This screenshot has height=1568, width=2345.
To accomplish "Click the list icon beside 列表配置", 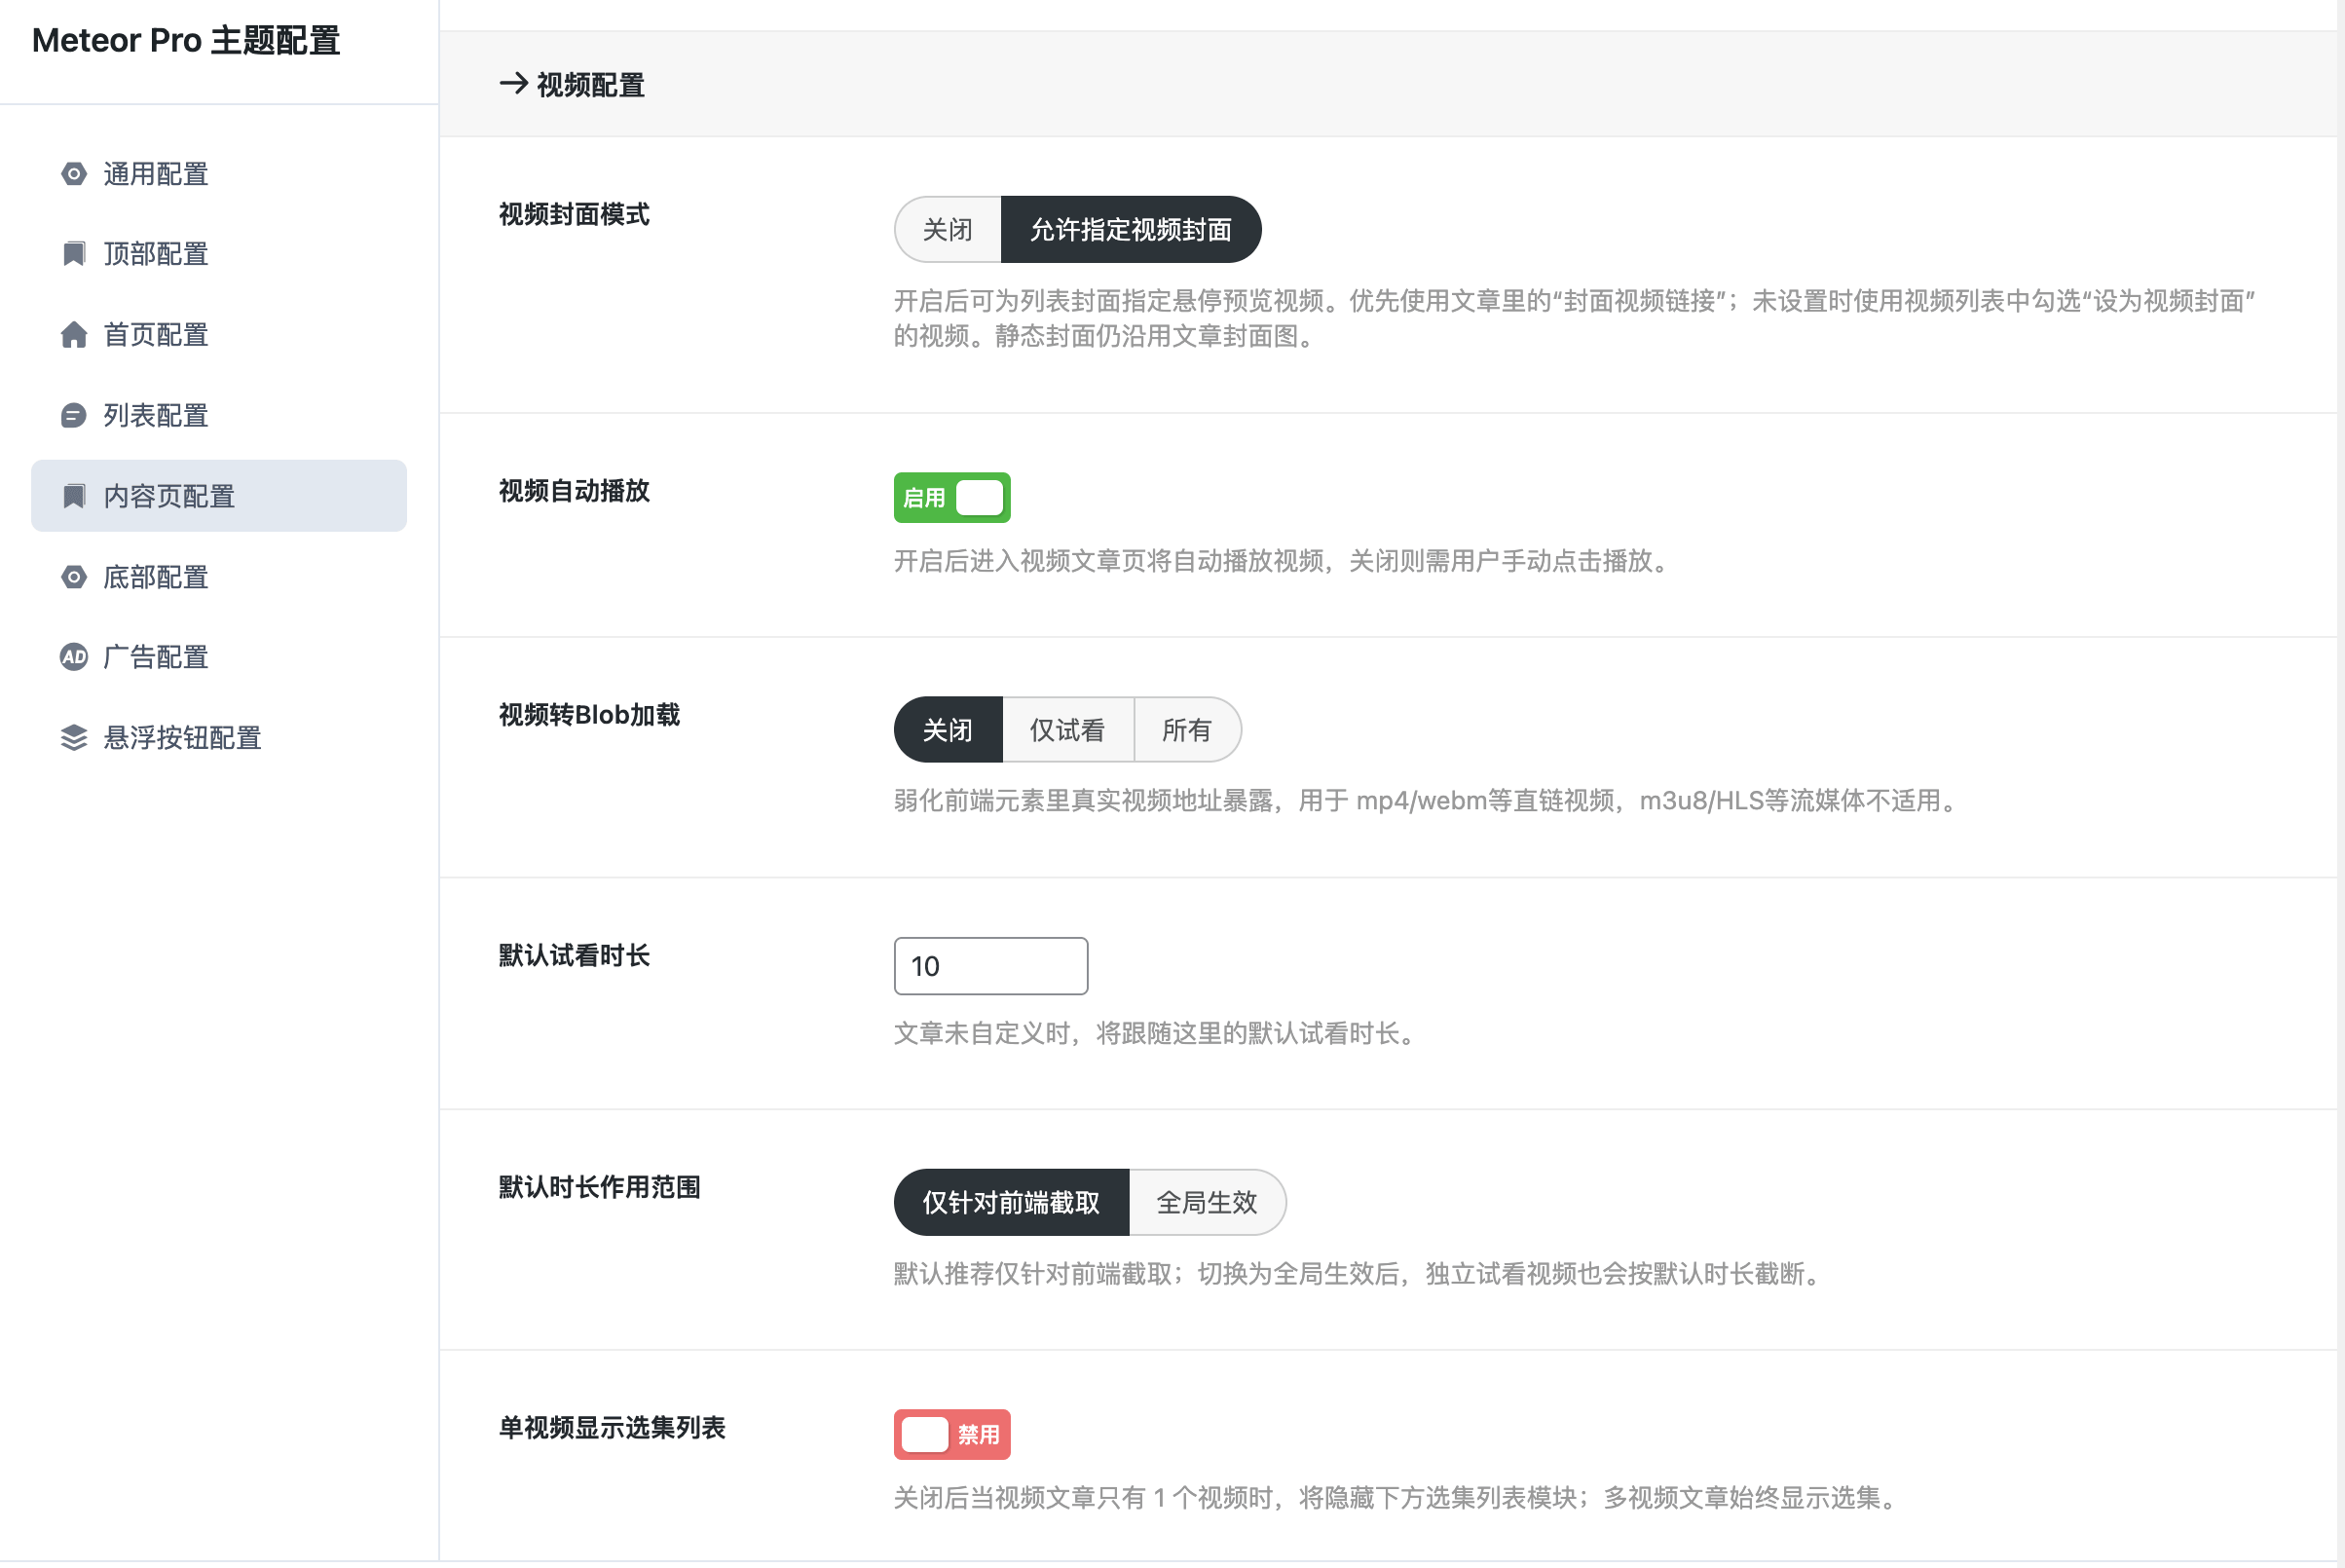I will pyautogui.click(x=74, y=415).
